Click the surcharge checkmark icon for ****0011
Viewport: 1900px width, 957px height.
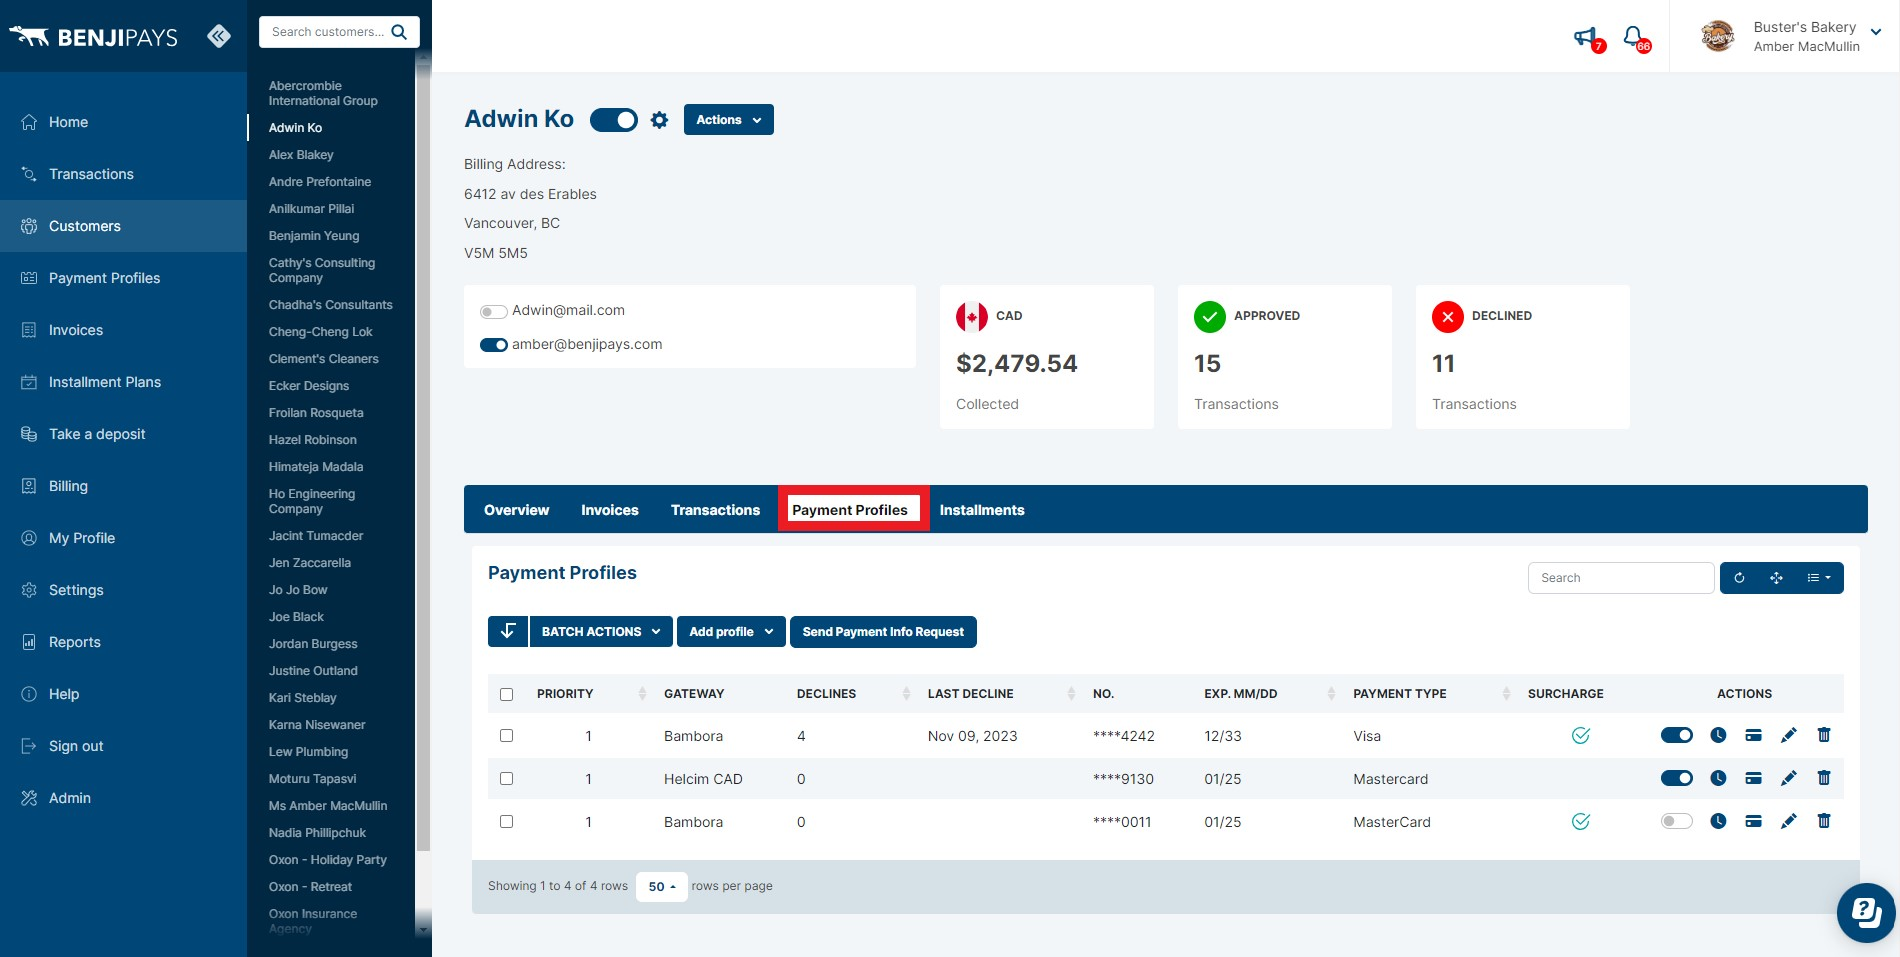click(x=1581, y=821)
